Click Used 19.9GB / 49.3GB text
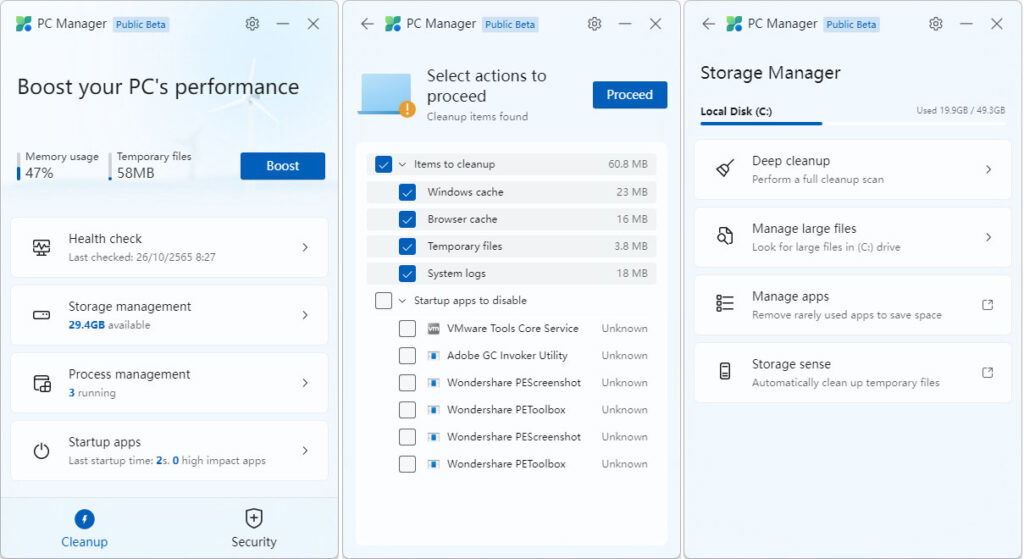1024x559 pixels. point(961,111)
